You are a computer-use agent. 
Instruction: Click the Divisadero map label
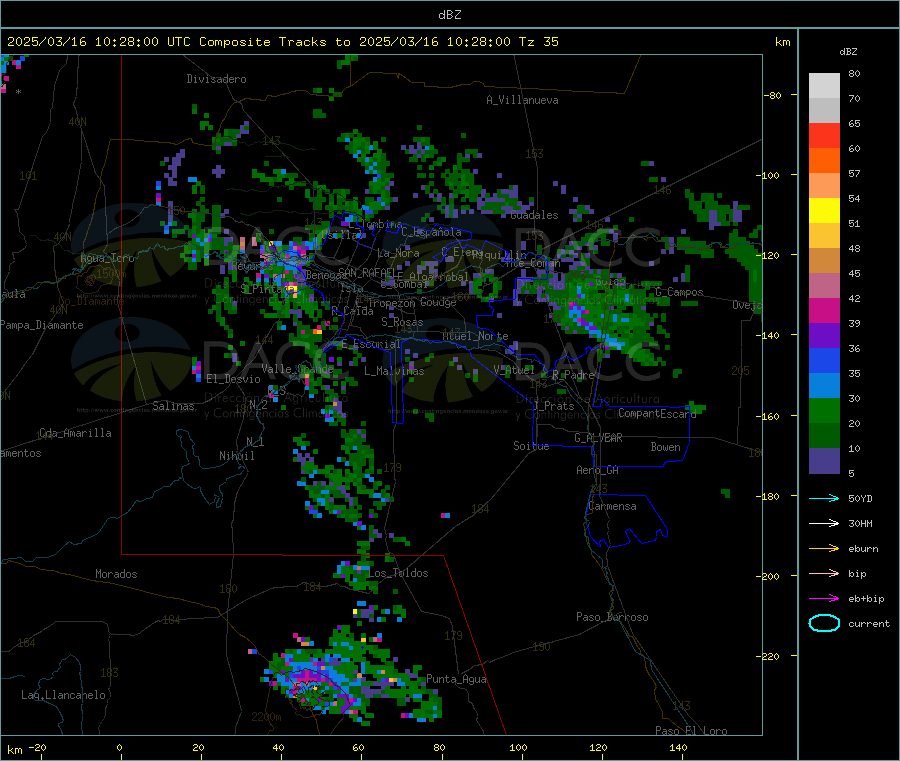pos(216,79)
